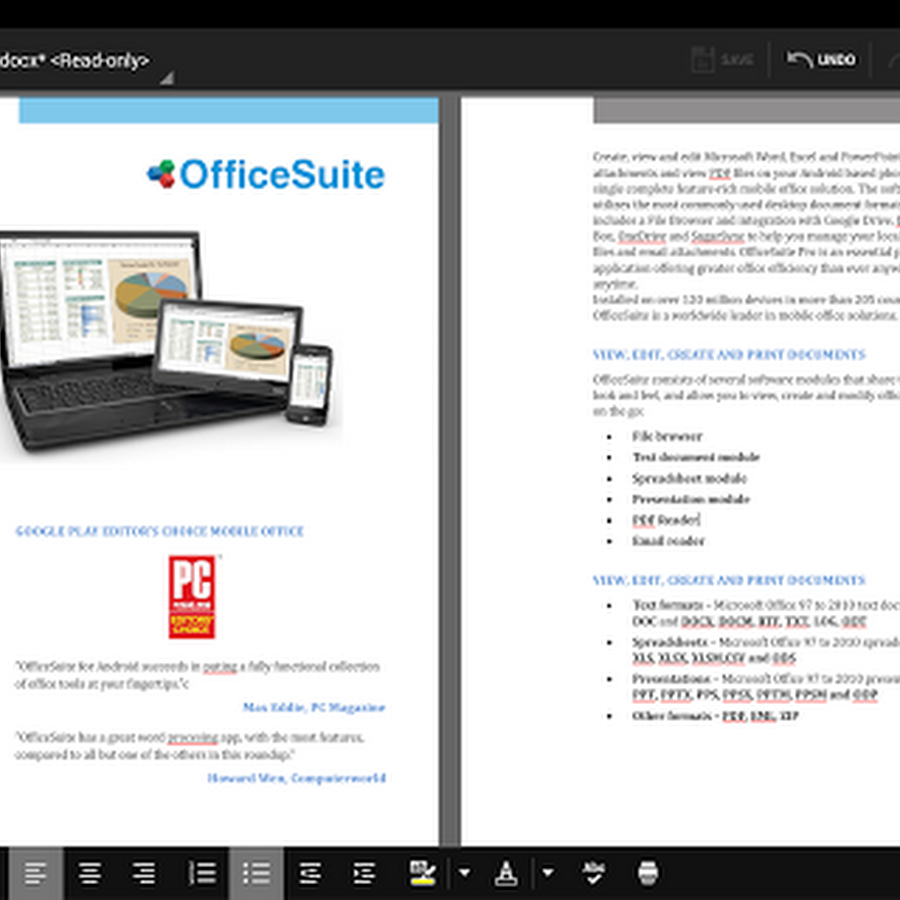Image resolution: width=900 pixels, height=900 pixels.
Task: Run the spell check tool
Action: pyautogui.click(x=593, y=874)
